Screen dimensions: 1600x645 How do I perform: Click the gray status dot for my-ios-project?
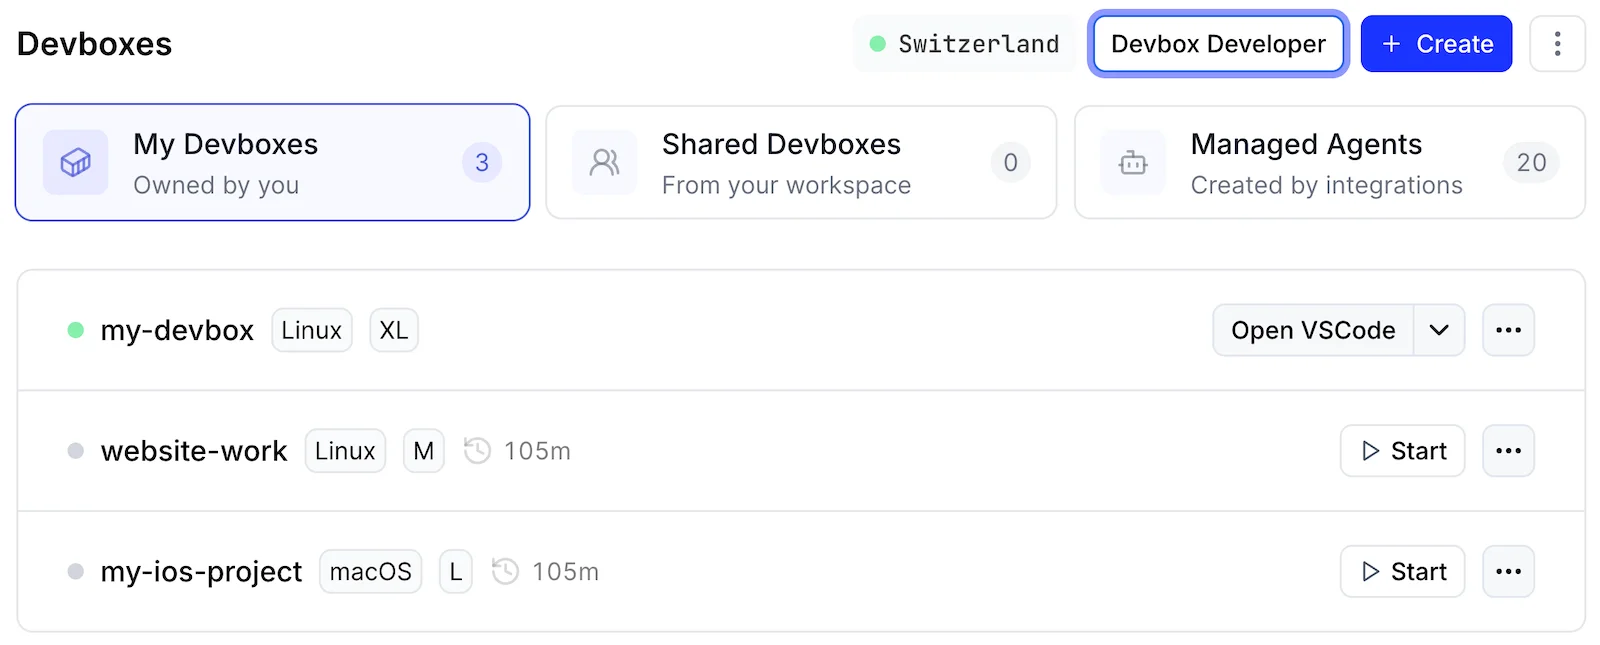pyautogui.click(x=75, y=572)
